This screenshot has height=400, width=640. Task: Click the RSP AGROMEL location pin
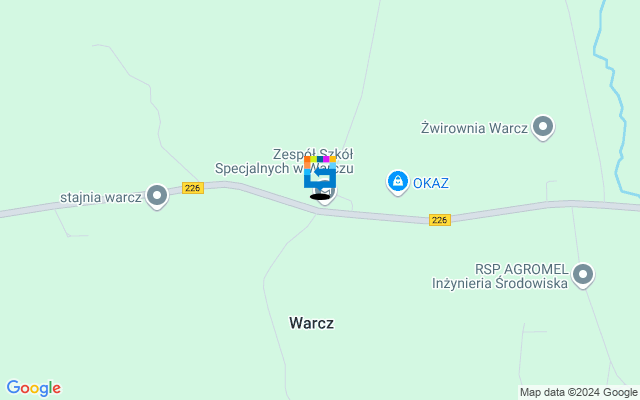click(x=583, y=275)
